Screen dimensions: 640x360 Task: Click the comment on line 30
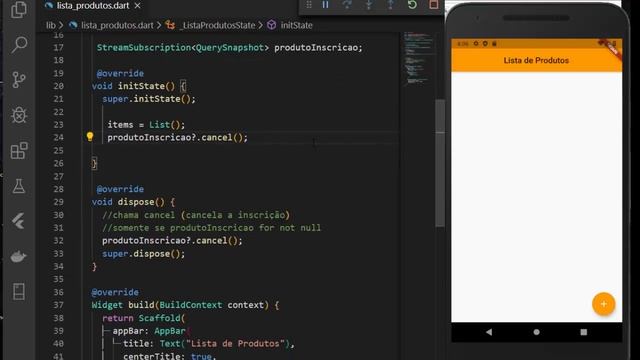point(196,215)
